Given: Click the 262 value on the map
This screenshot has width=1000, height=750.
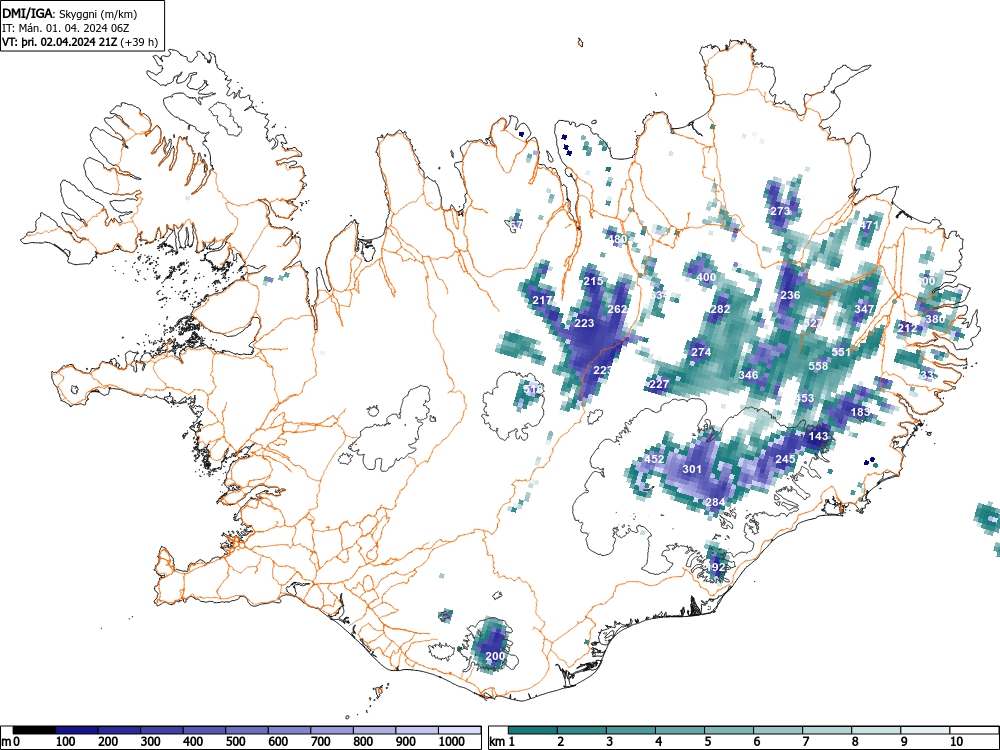Looking at the screenshot, I should click(x=617, y=309).
